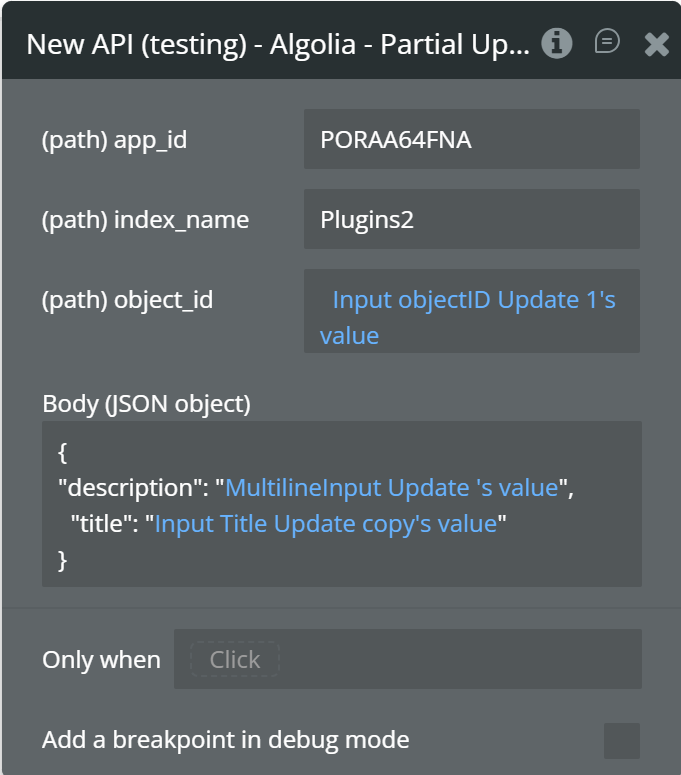Click the index_name field showing Plugins2
The width and height of the screenshot is (681, 775).
[x=471, y=219]
